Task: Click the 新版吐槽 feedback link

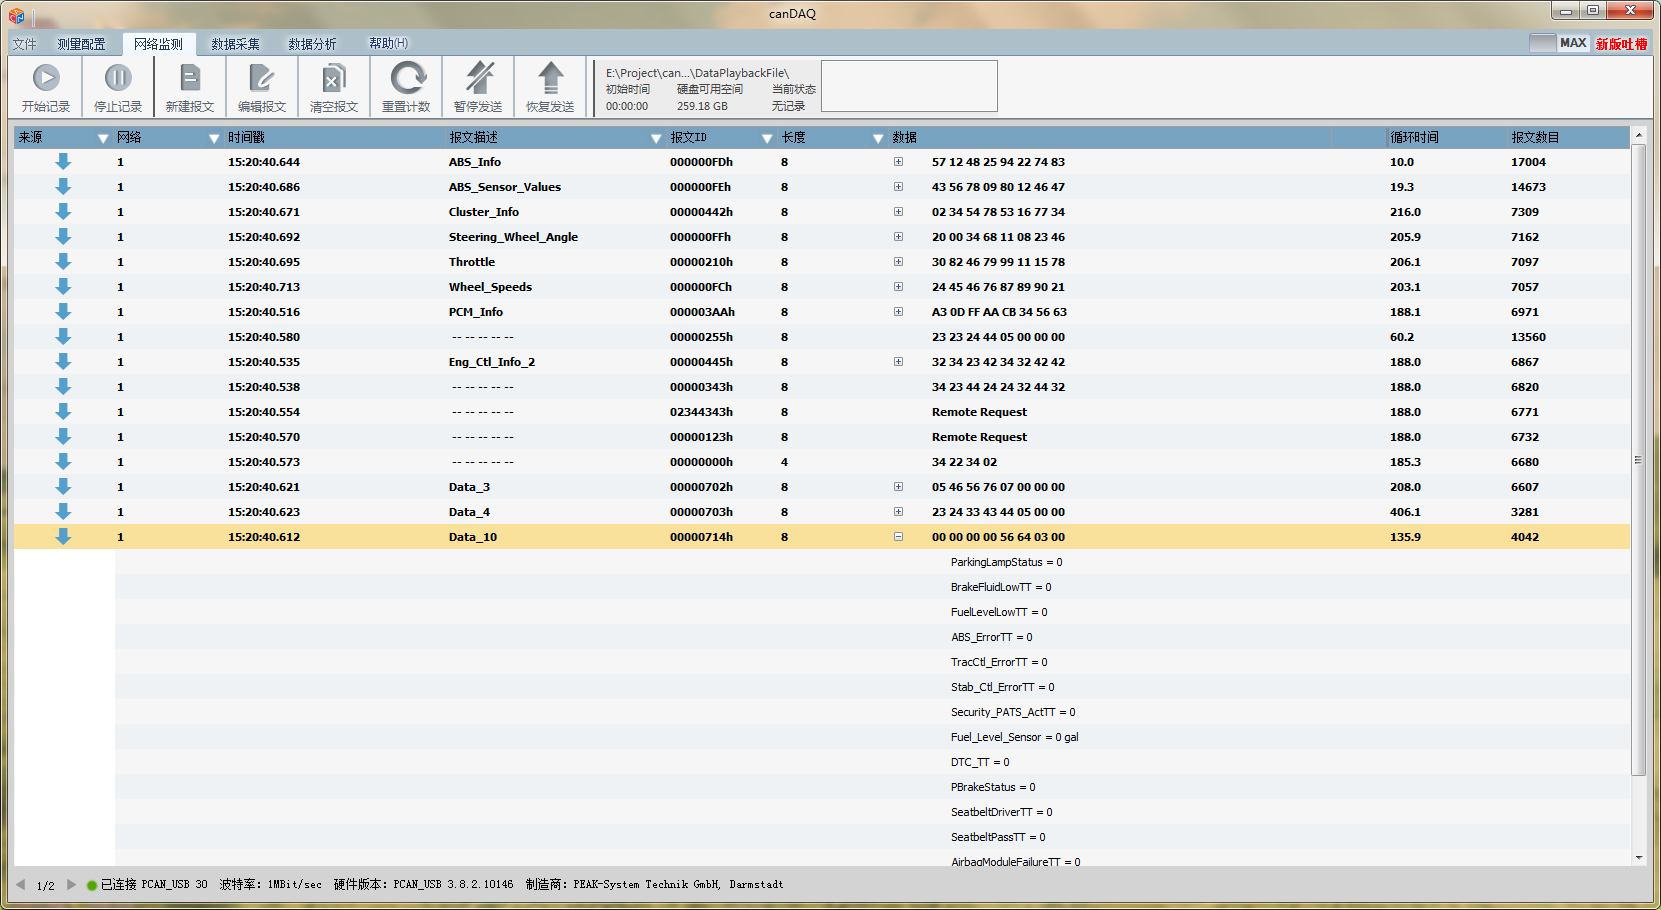Action: coord(1621,44)
